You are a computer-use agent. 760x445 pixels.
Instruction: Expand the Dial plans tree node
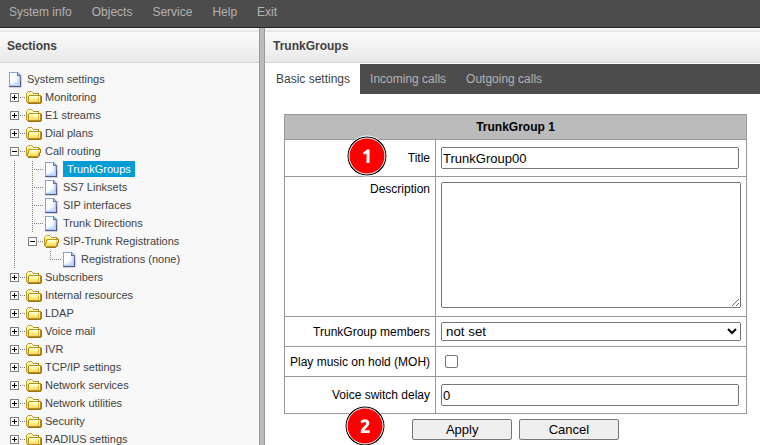point(15,133)
